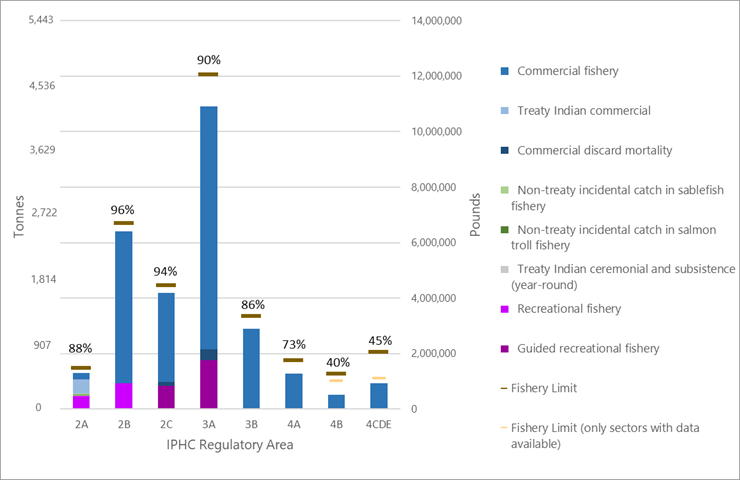
Task: Click the 4B category label on the x-axis
Action: (336, 424)
